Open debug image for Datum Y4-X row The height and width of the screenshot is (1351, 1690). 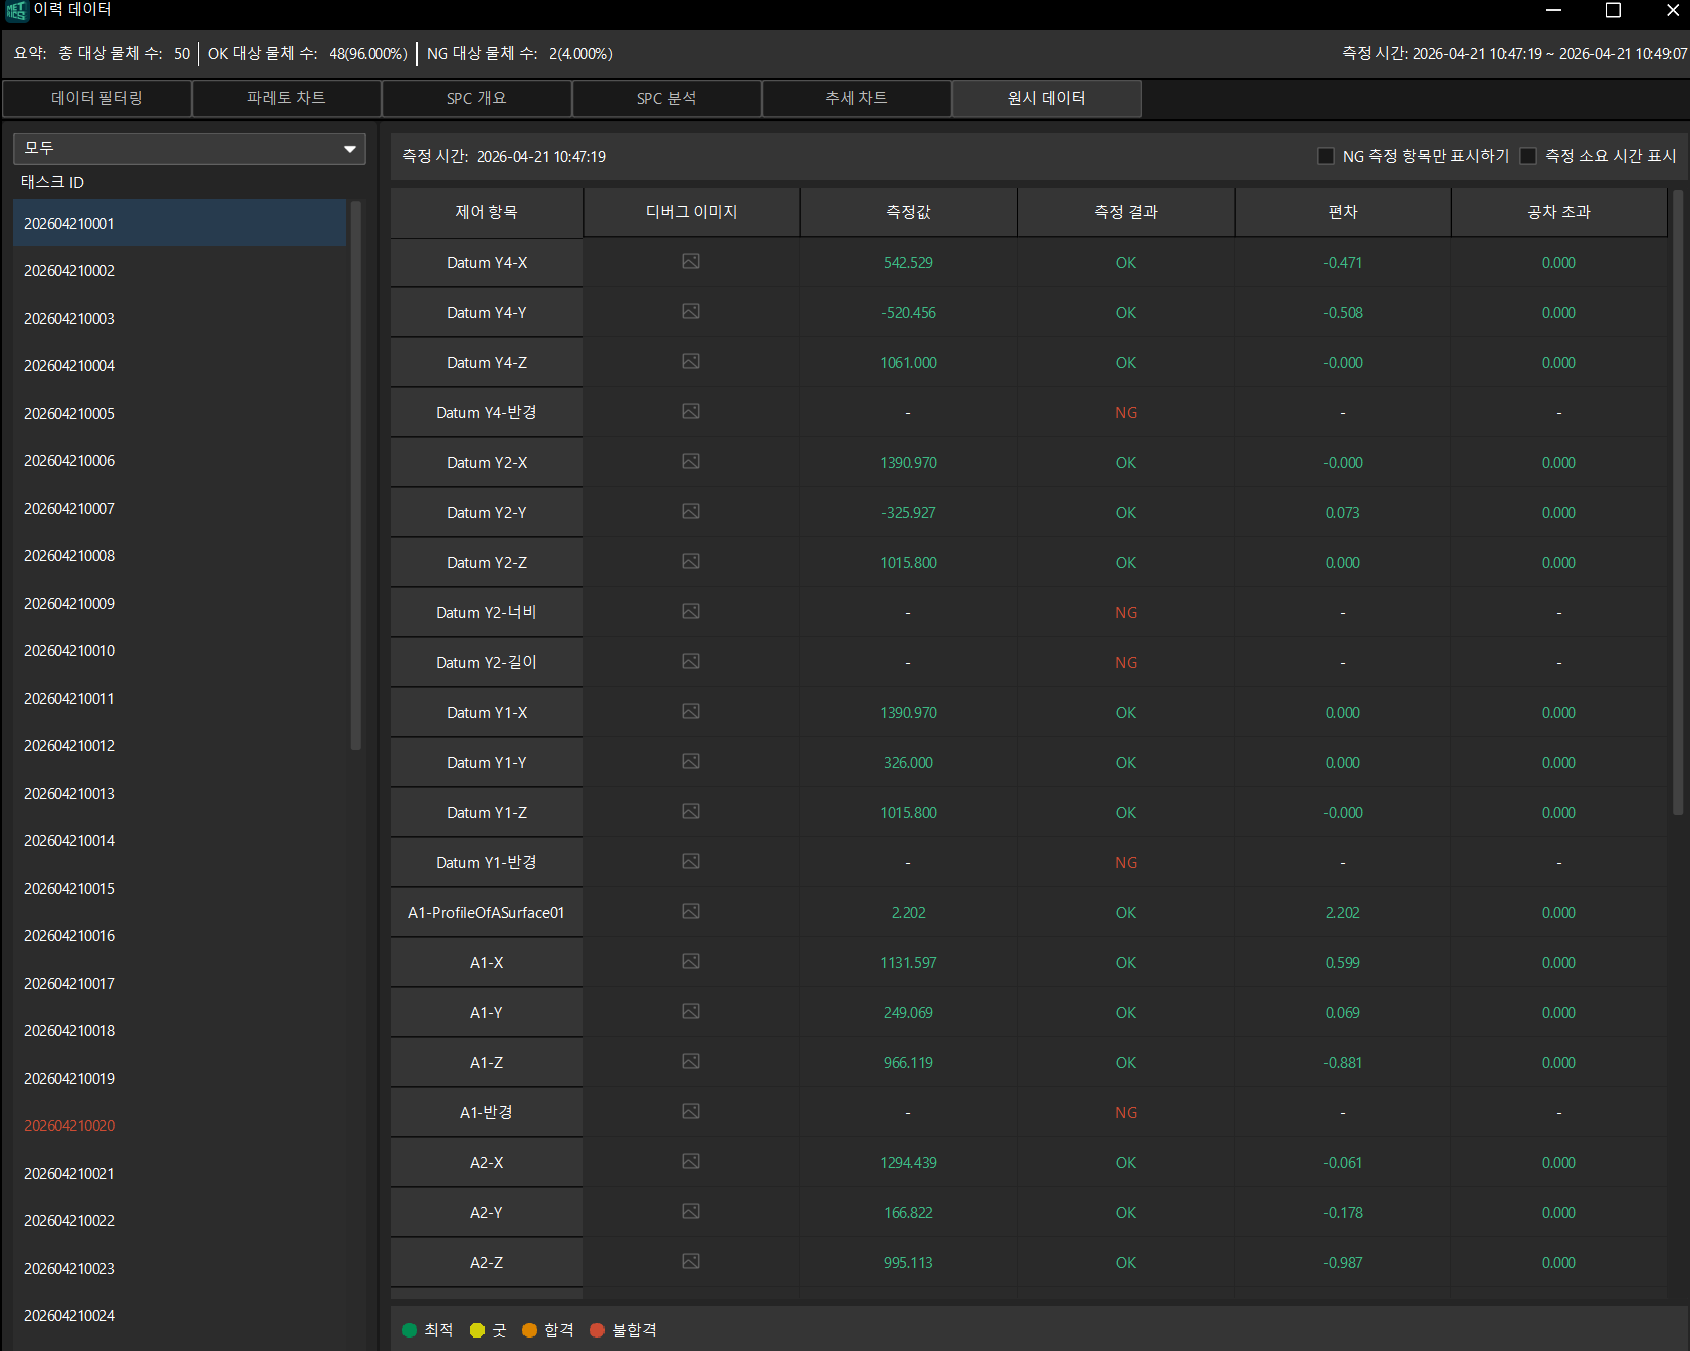click(691, 261)
